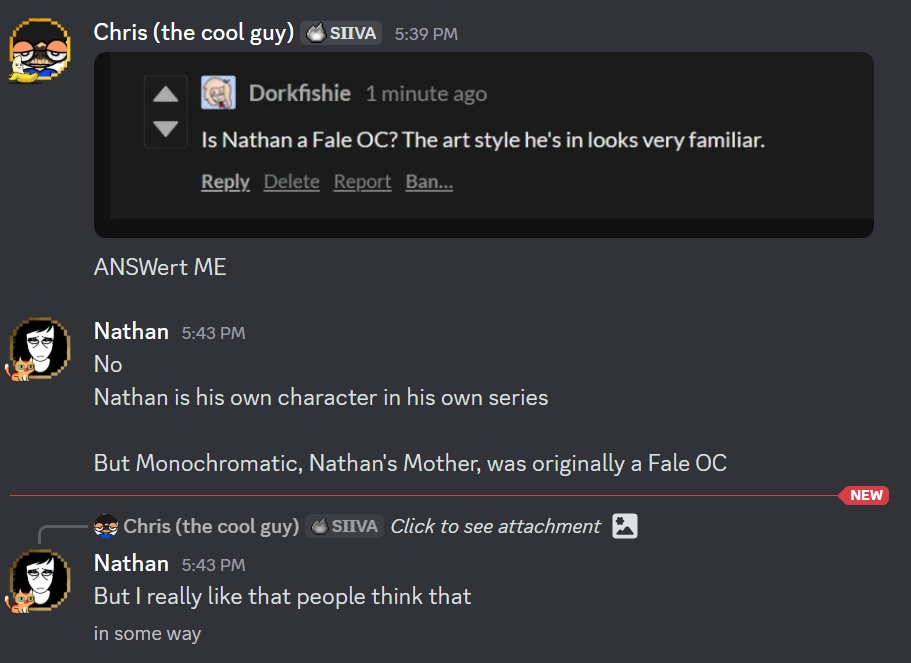
Task: Open the Ban... option in the embed
Action: pyautogui.click(x=429, y=181)
